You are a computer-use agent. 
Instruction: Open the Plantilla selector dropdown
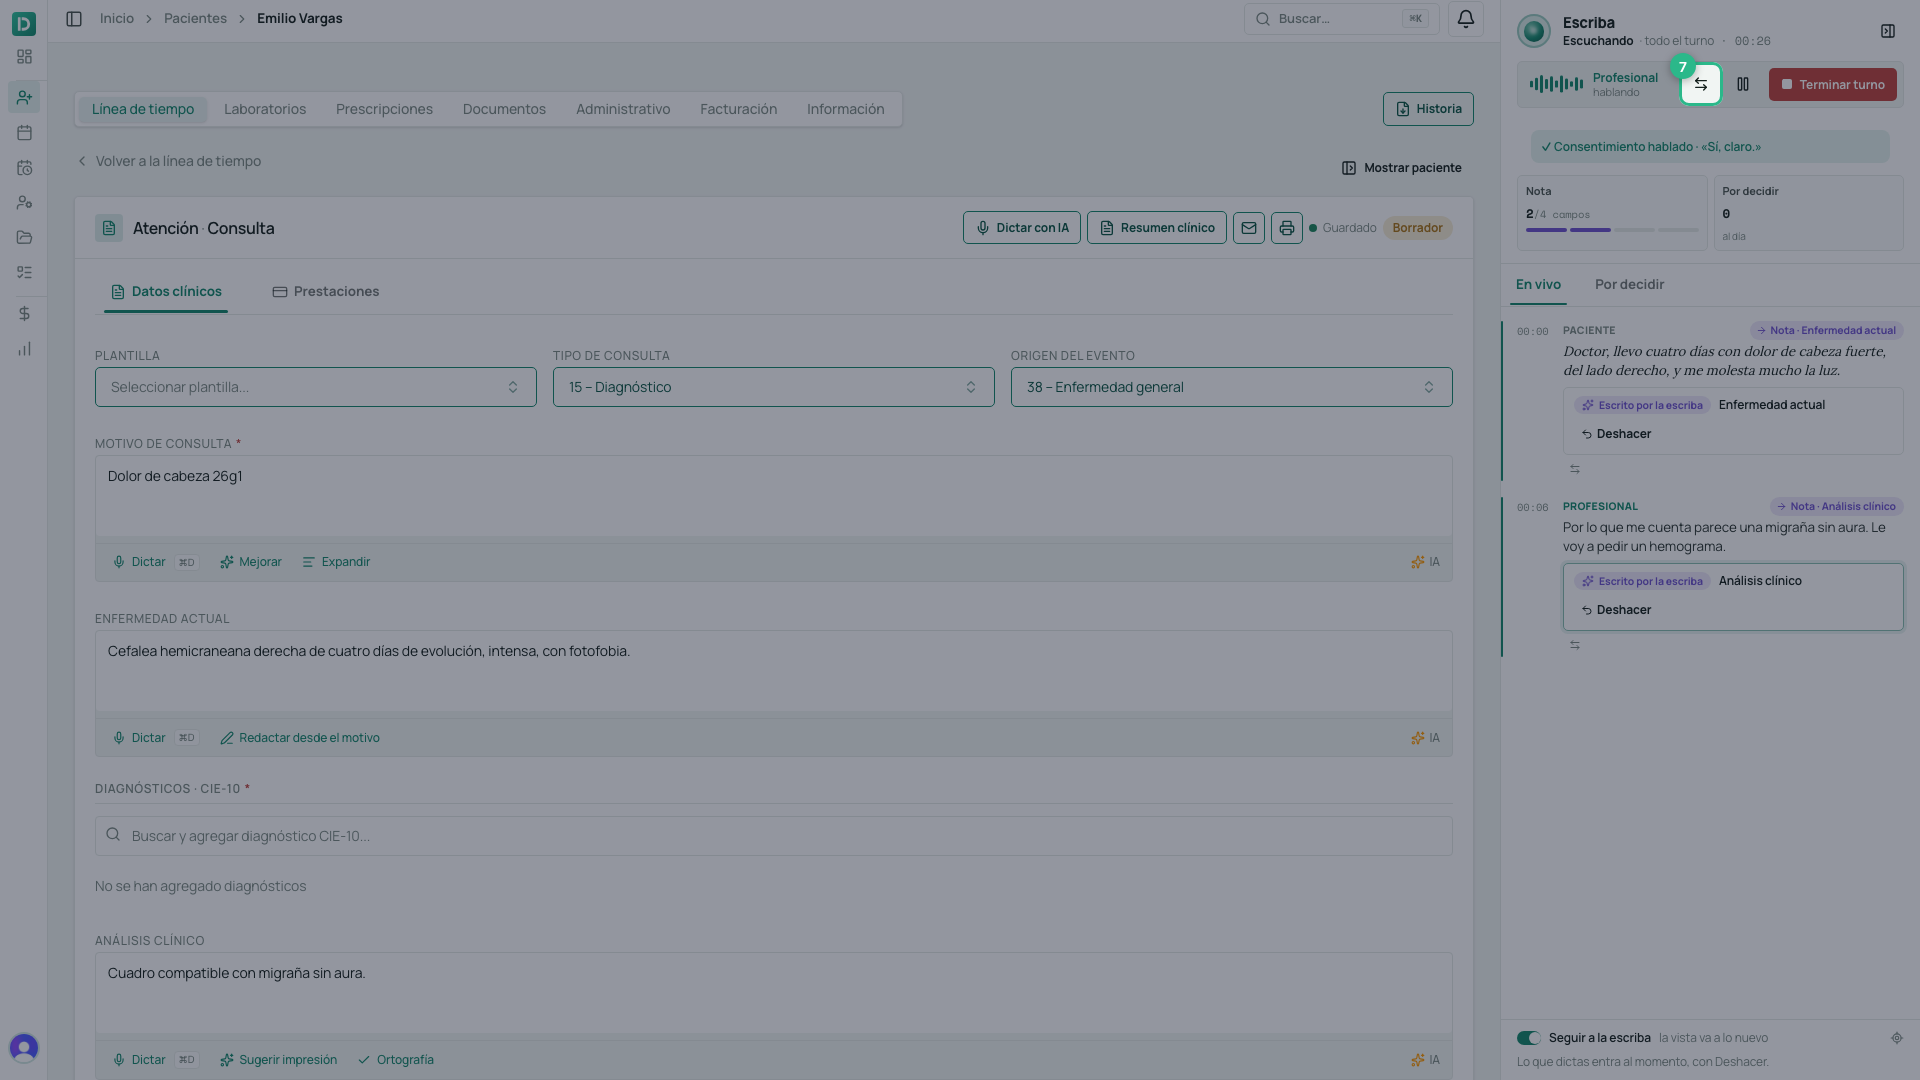(316, 387)
